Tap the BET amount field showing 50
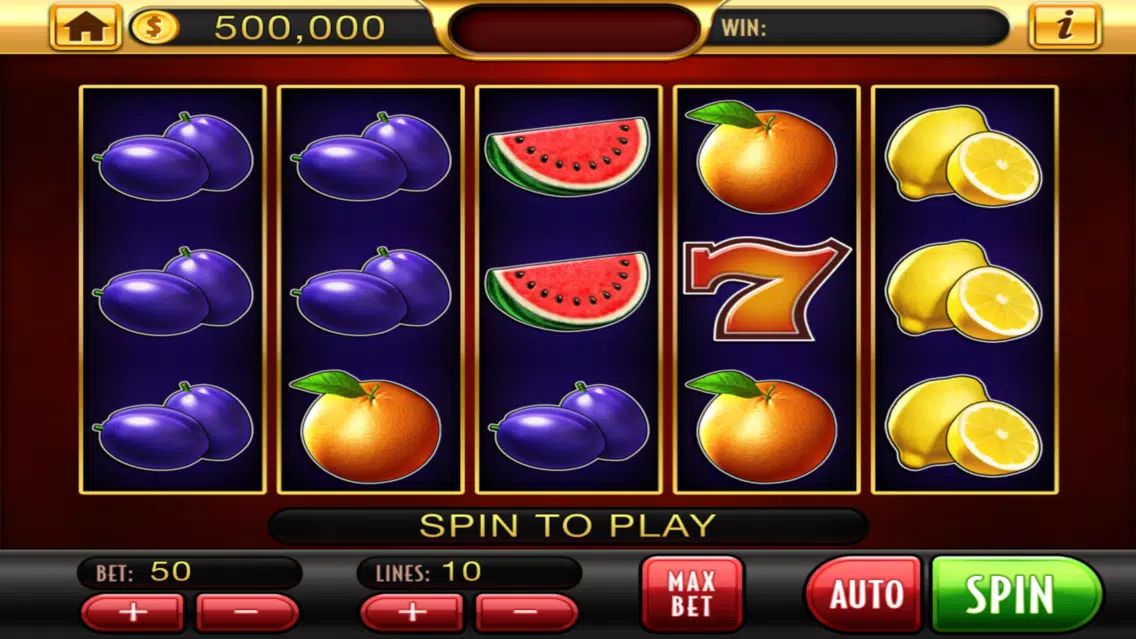 pyautogui.click(x=190, y=572)
